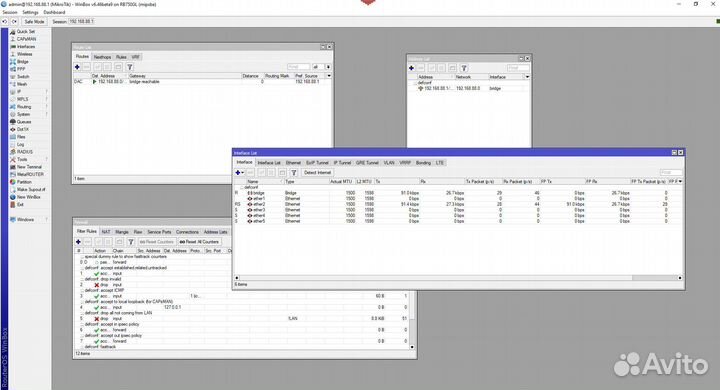
Task: Open the Bridge sidebar entry
Action: [22, 62]
